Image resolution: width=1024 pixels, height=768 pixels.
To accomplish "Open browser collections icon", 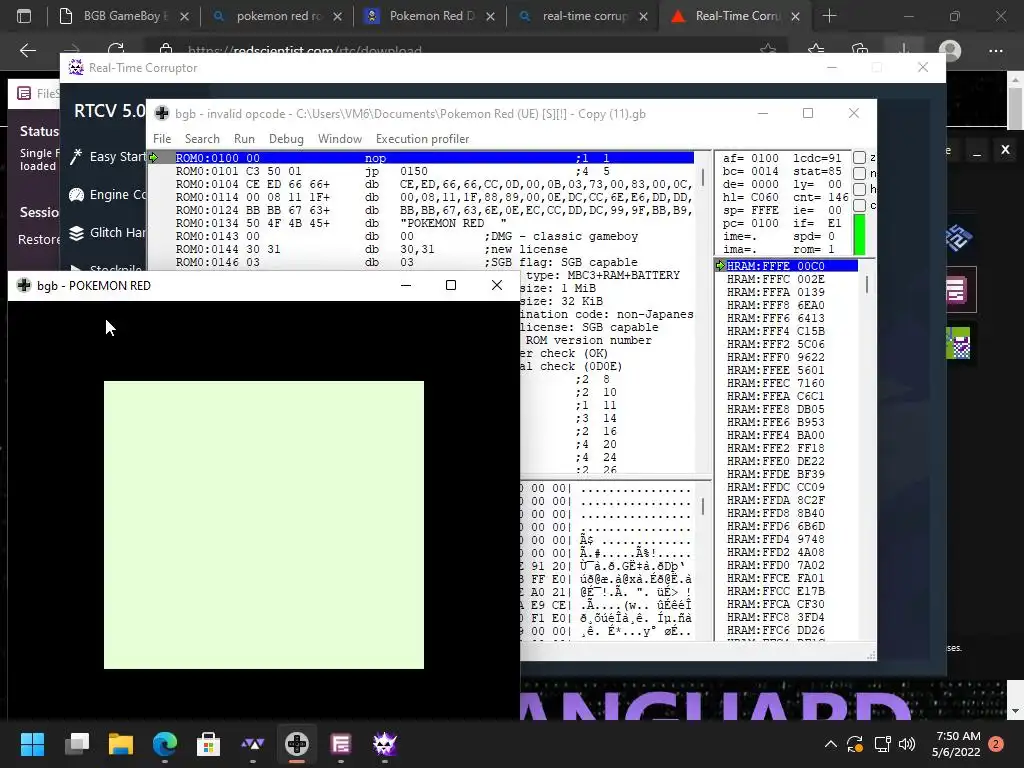I will [860, 50].
